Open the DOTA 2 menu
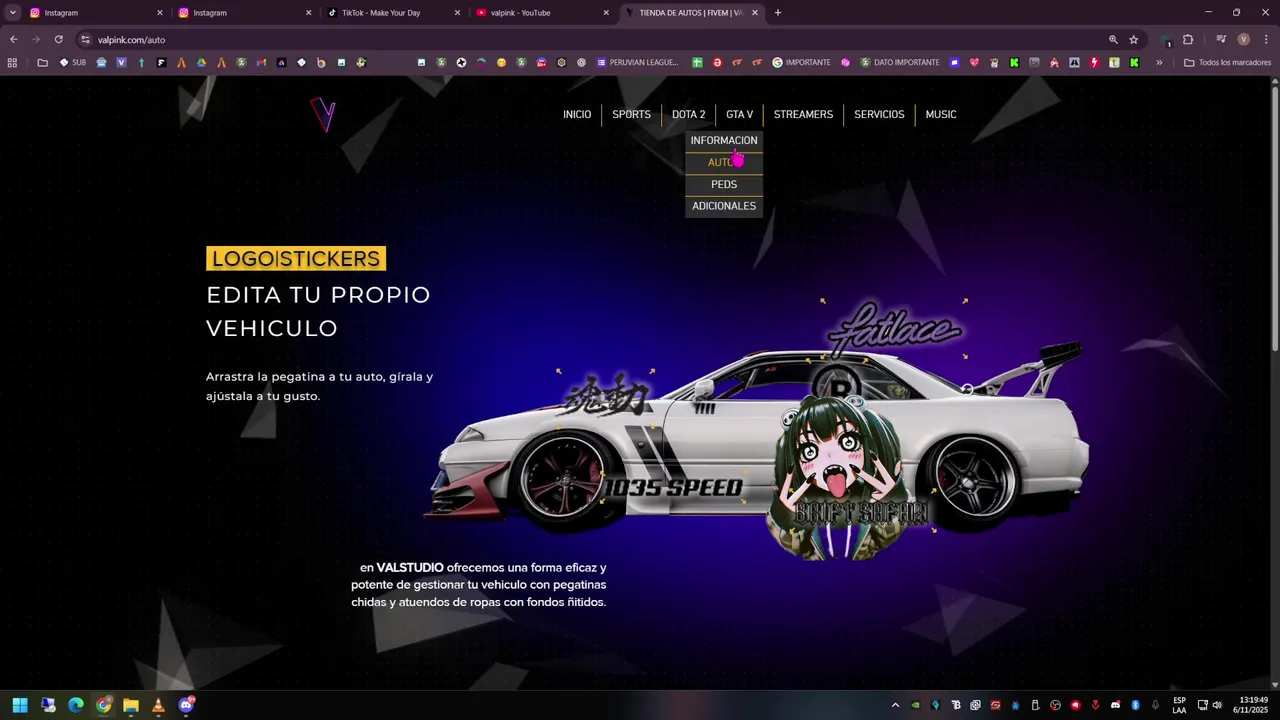1280x720 pixels. point(688,115)
